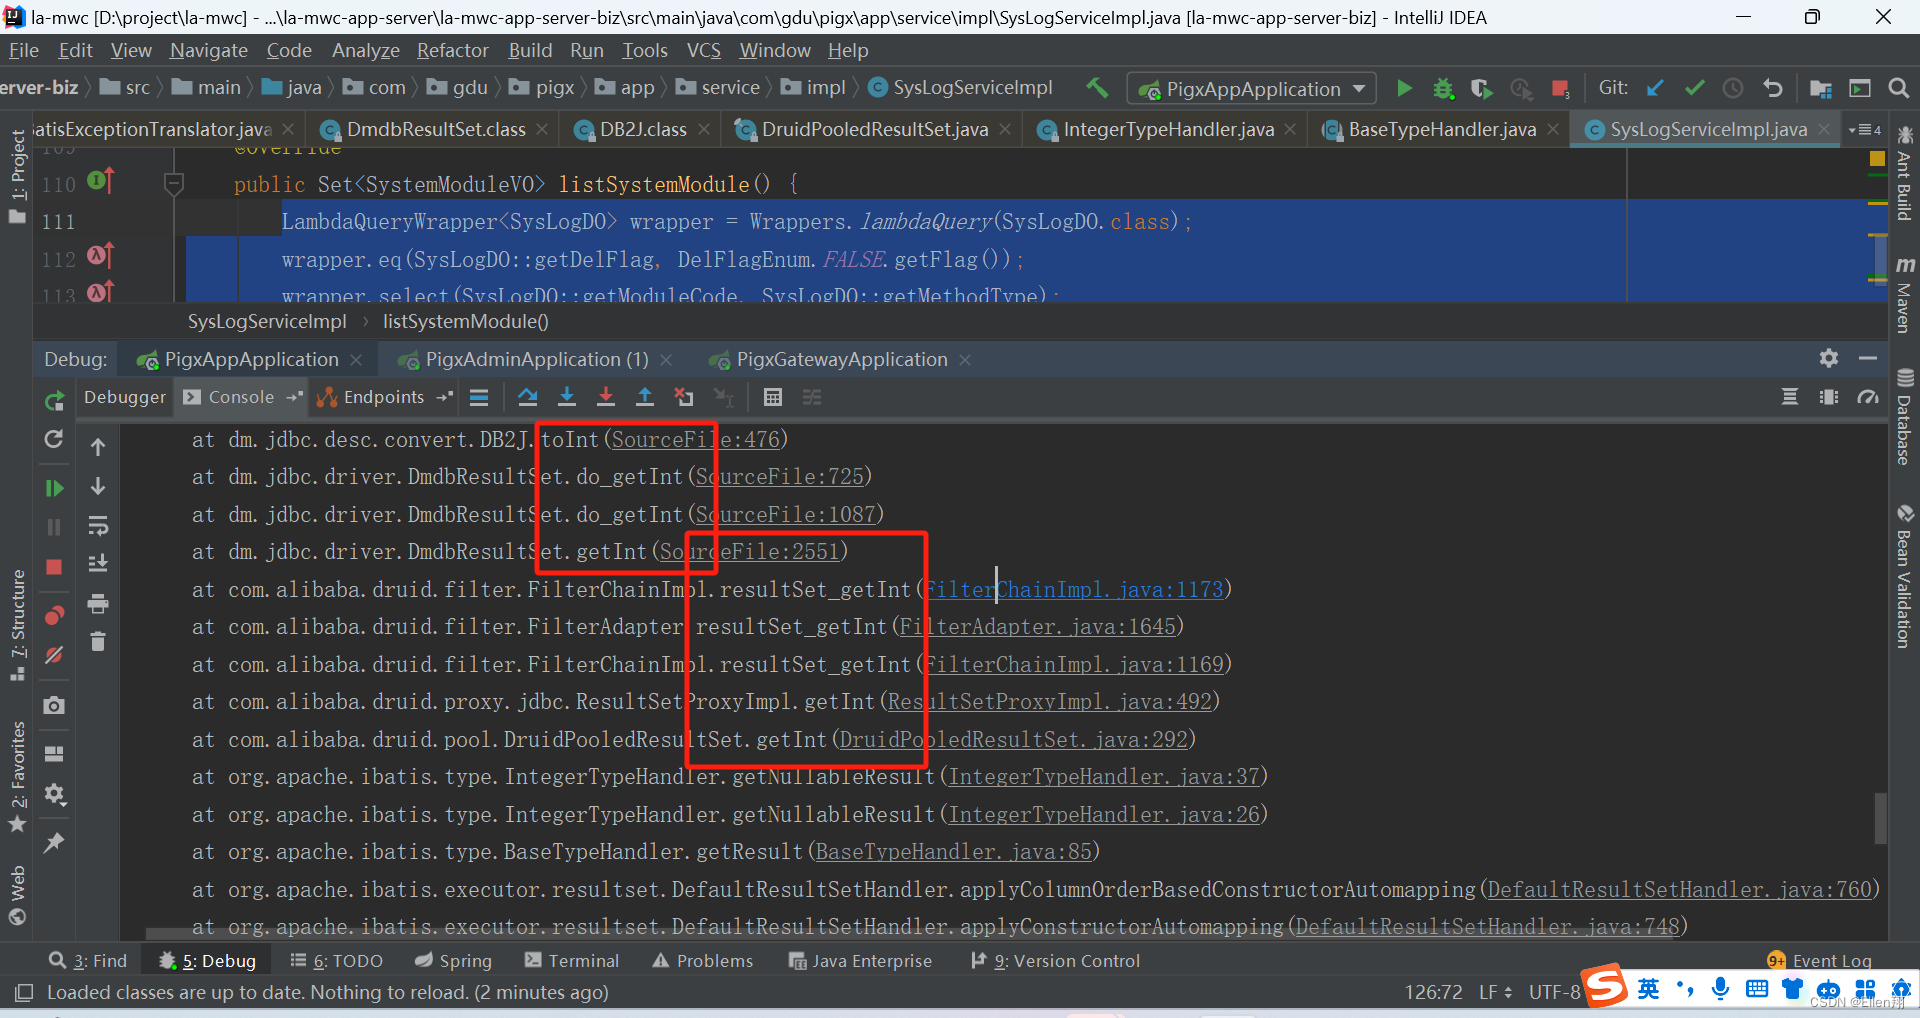Open LF line separator selector
The image size is (1920, 1018).
1495,992
